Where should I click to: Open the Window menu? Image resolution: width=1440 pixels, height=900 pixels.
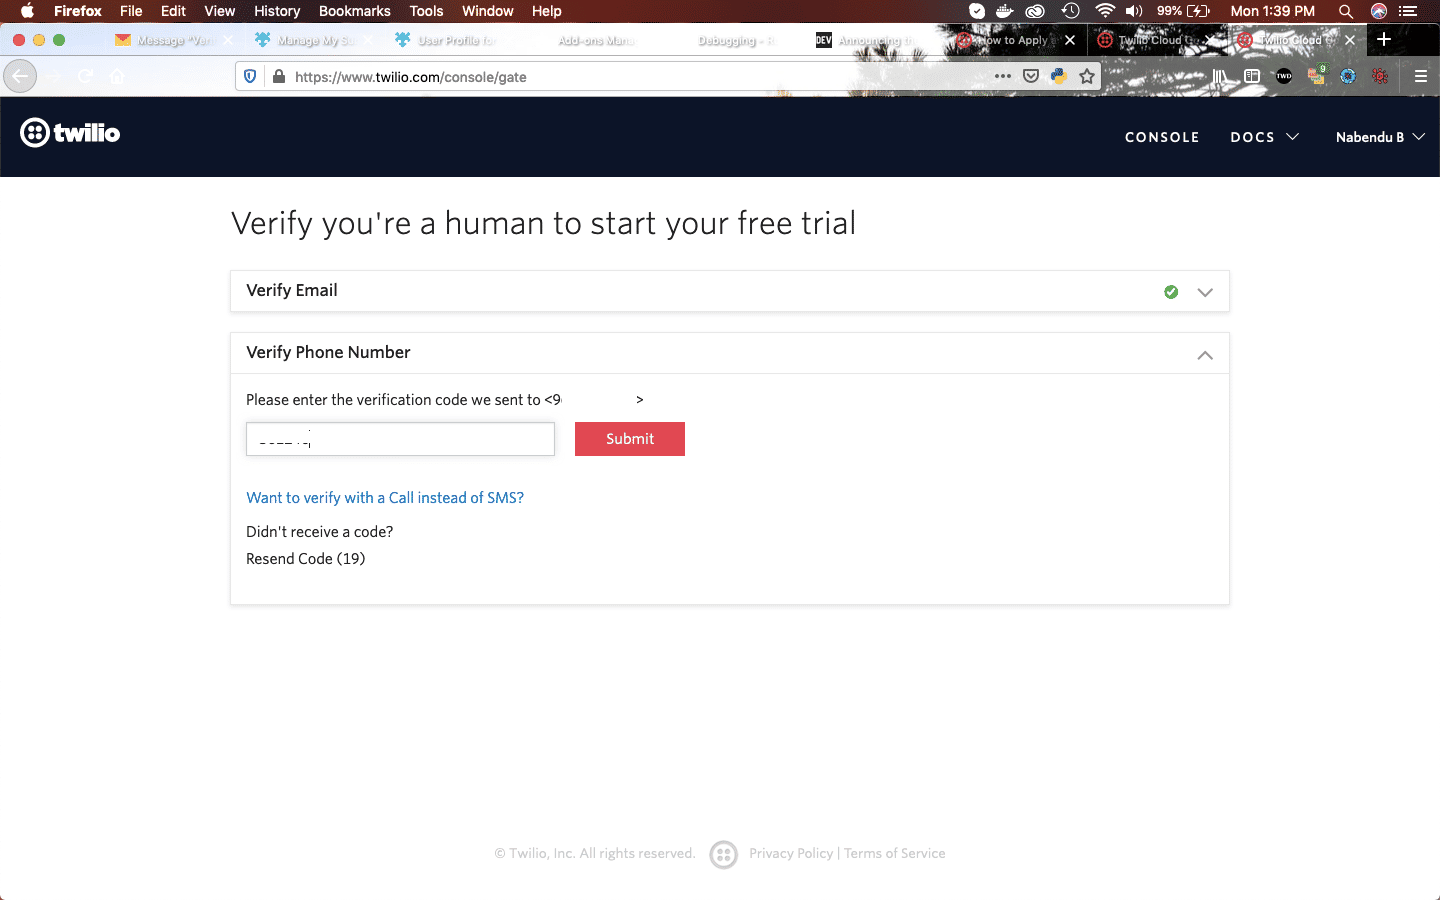487,11
